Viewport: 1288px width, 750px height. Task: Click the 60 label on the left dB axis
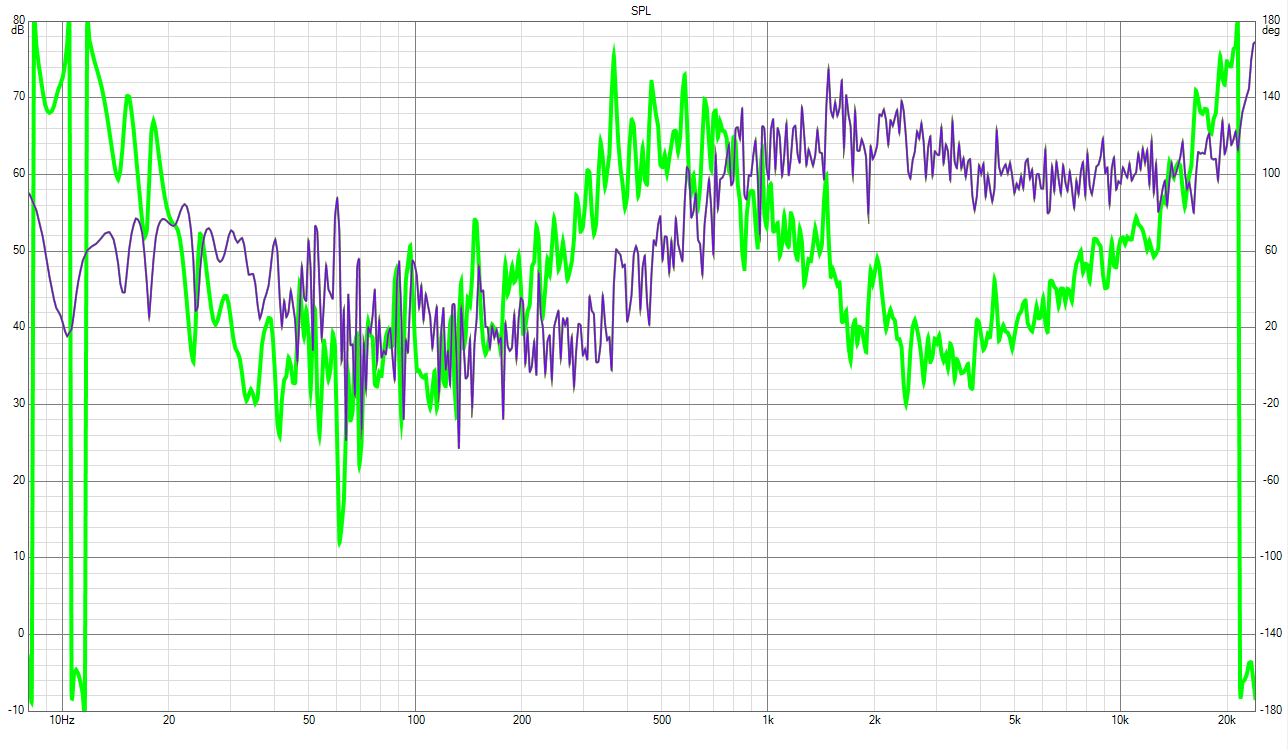click(18, 174)
